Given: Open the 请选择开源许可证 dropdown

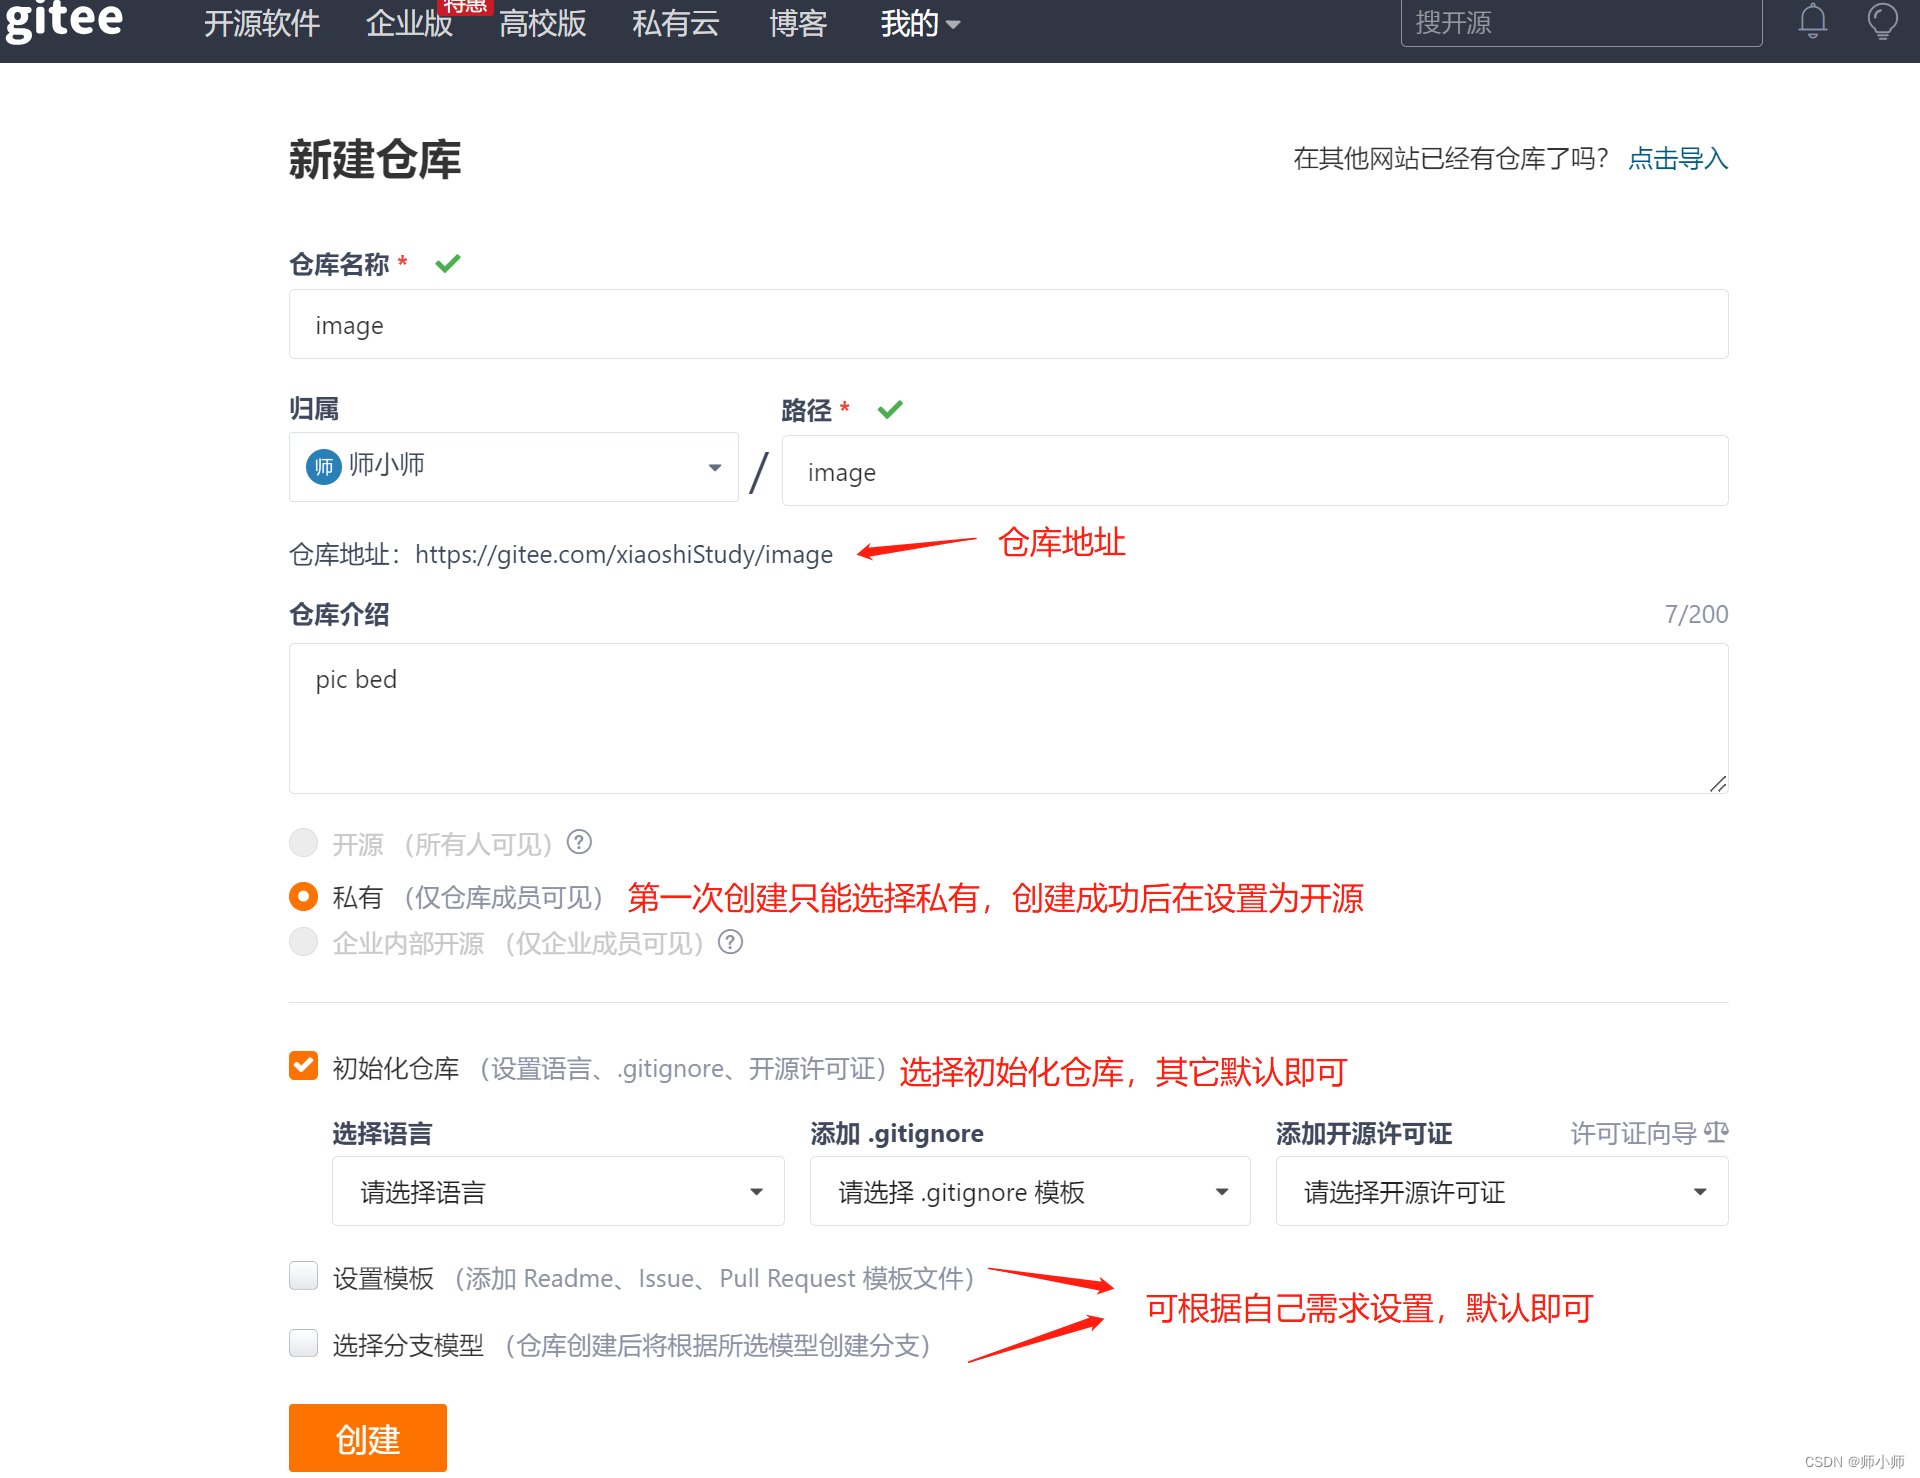Looking at the screenshot, I should [1501, 1191].
